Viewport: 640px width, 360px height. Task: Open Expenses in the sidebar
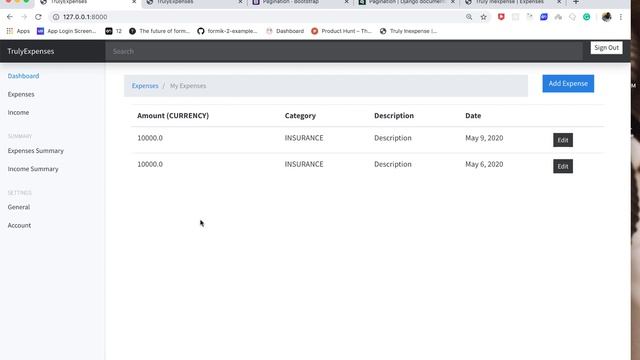[21, 94]
